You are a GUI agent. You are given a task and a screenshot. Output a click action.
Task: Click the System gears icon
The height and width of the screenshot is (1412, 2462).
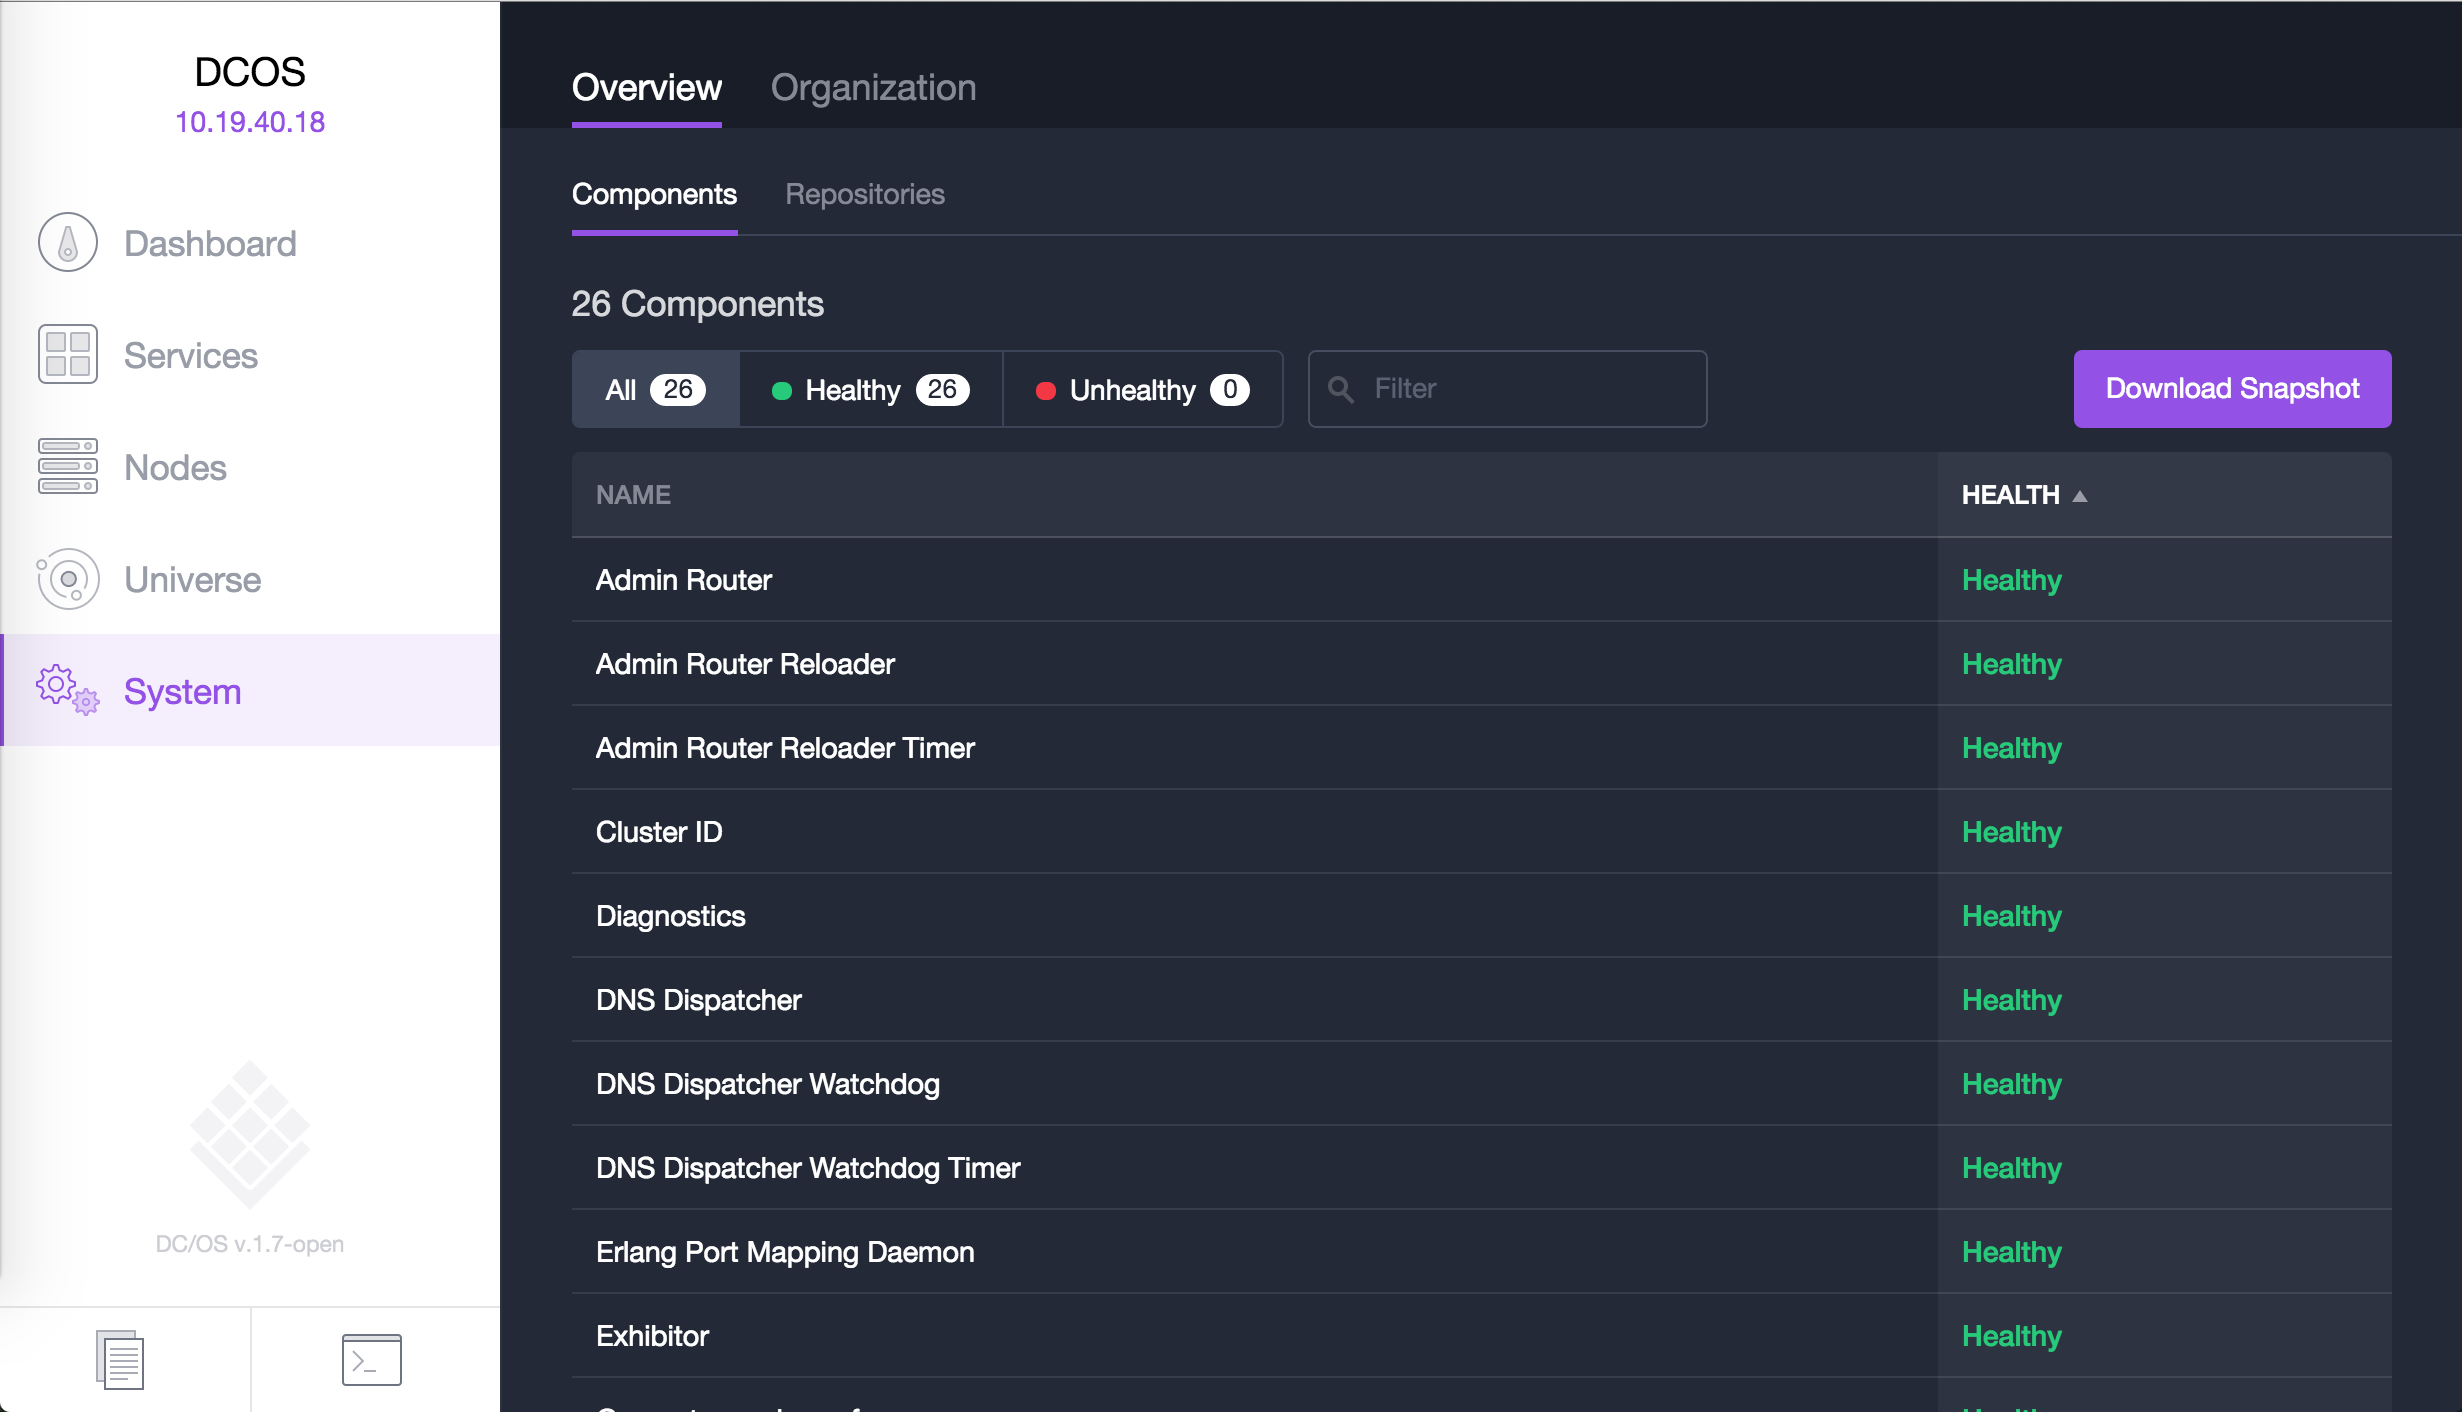68,690
